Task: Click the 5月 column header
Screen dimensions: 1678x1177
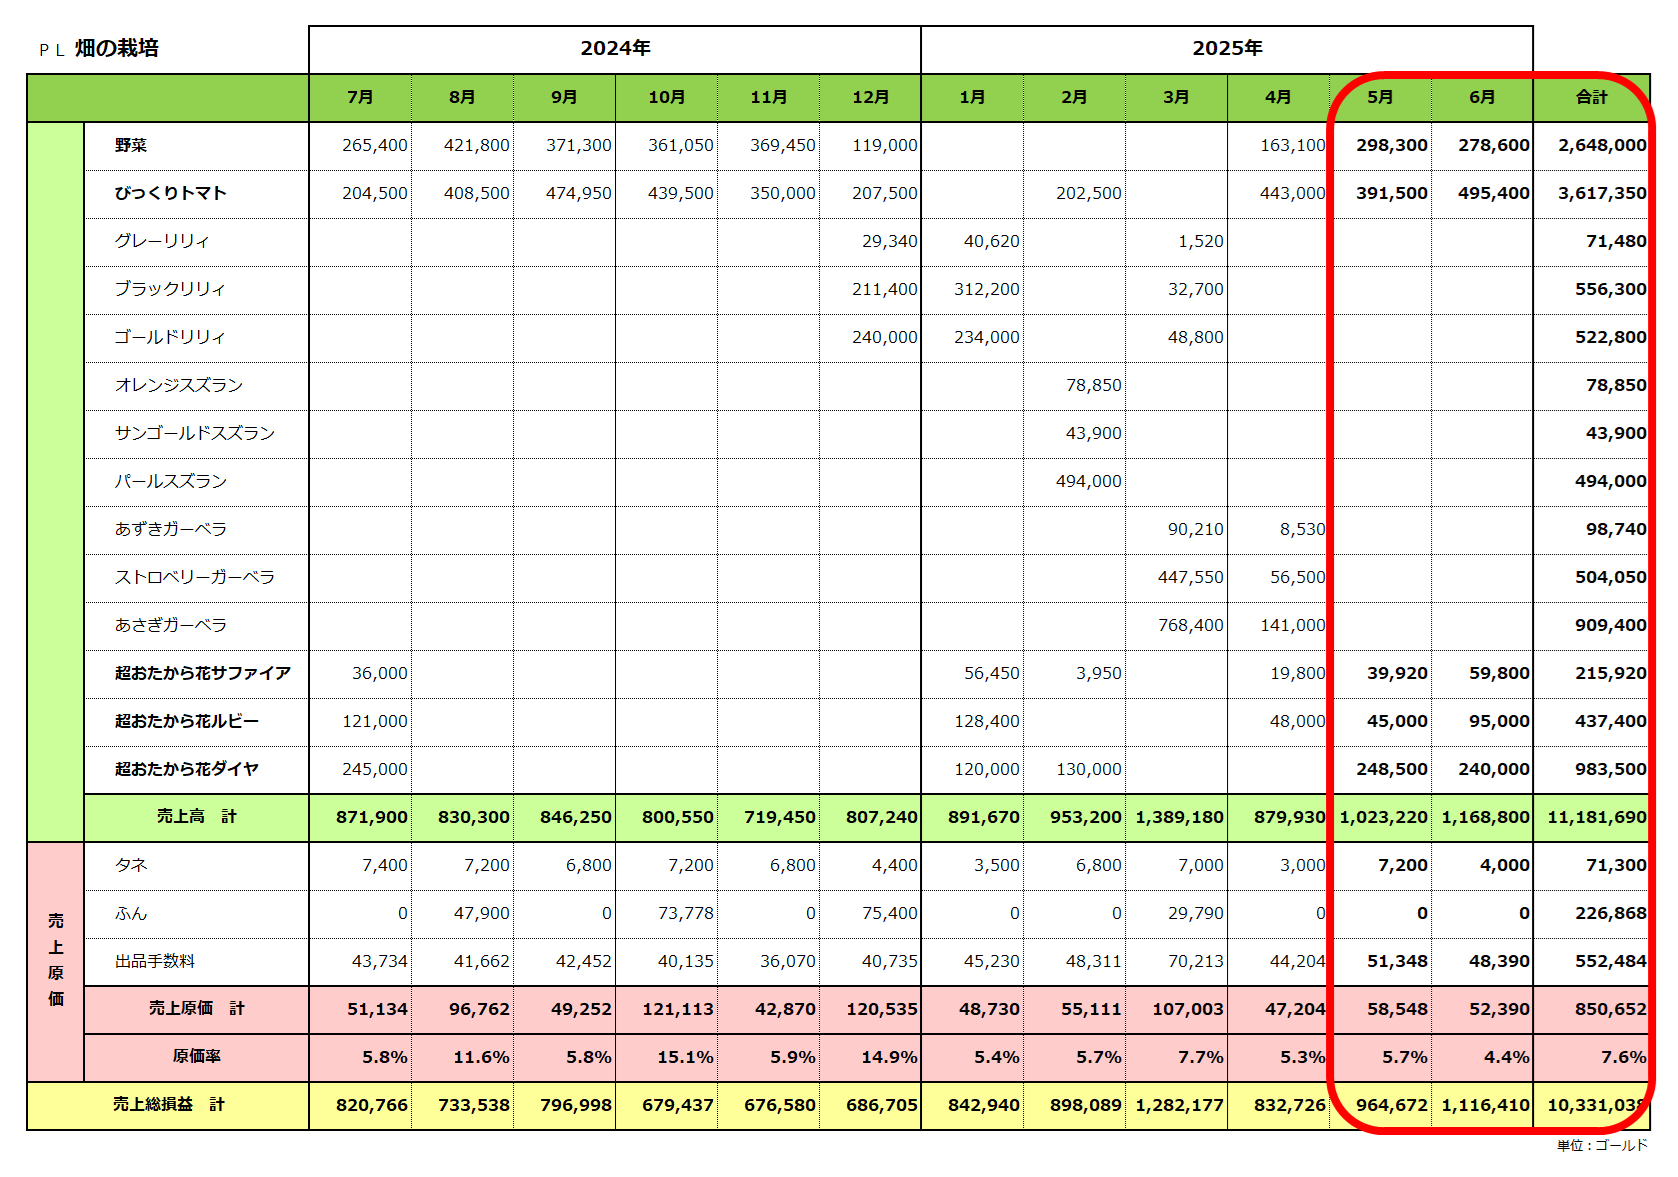Action: tap(1380, 97)
